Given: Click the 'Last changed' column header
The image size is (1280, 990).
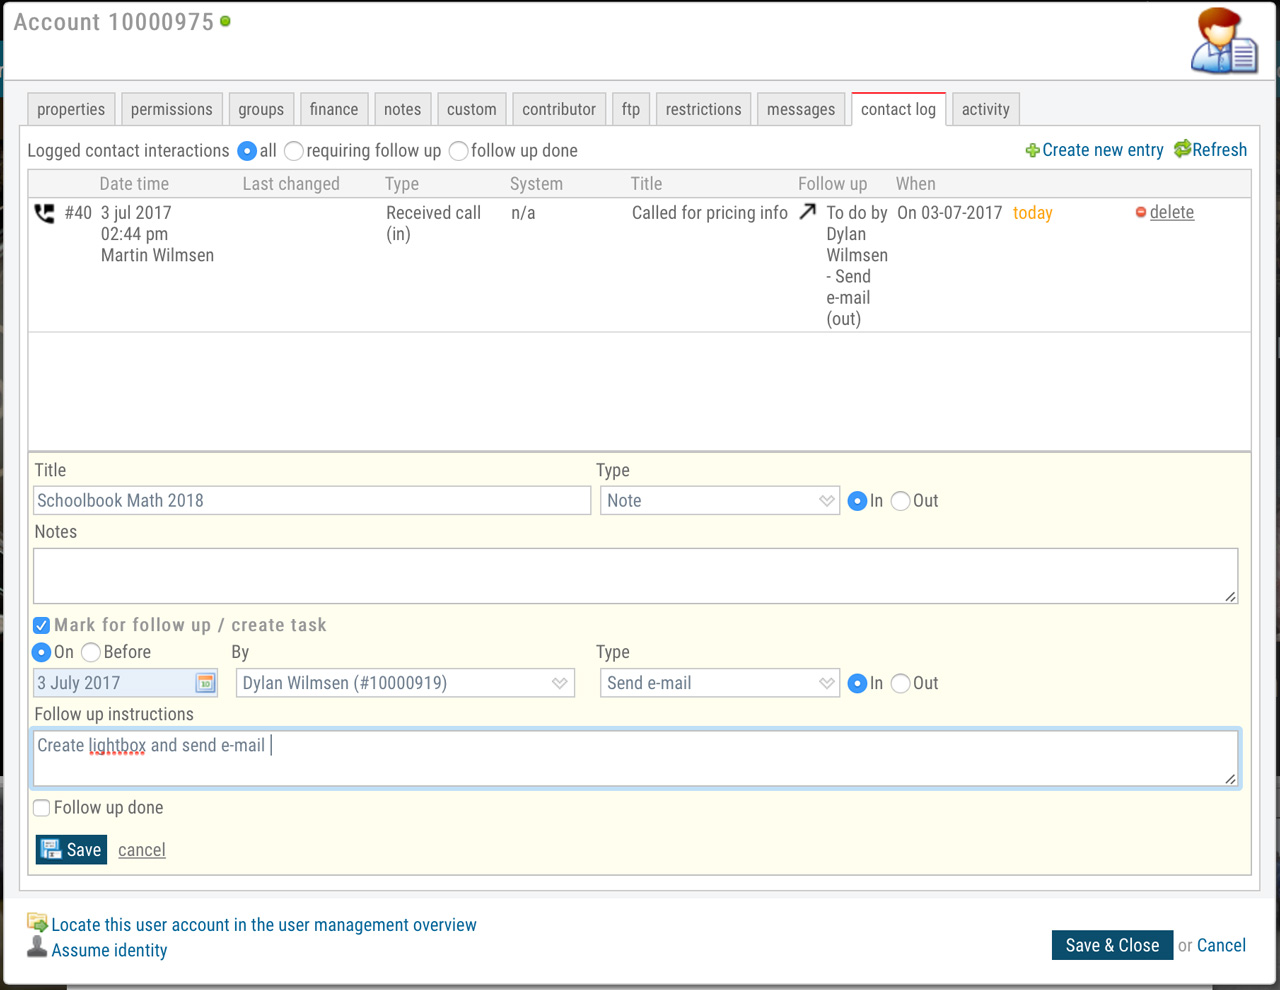Looking at the screenshot, I should pyautogui.click(x=291, y=184).
